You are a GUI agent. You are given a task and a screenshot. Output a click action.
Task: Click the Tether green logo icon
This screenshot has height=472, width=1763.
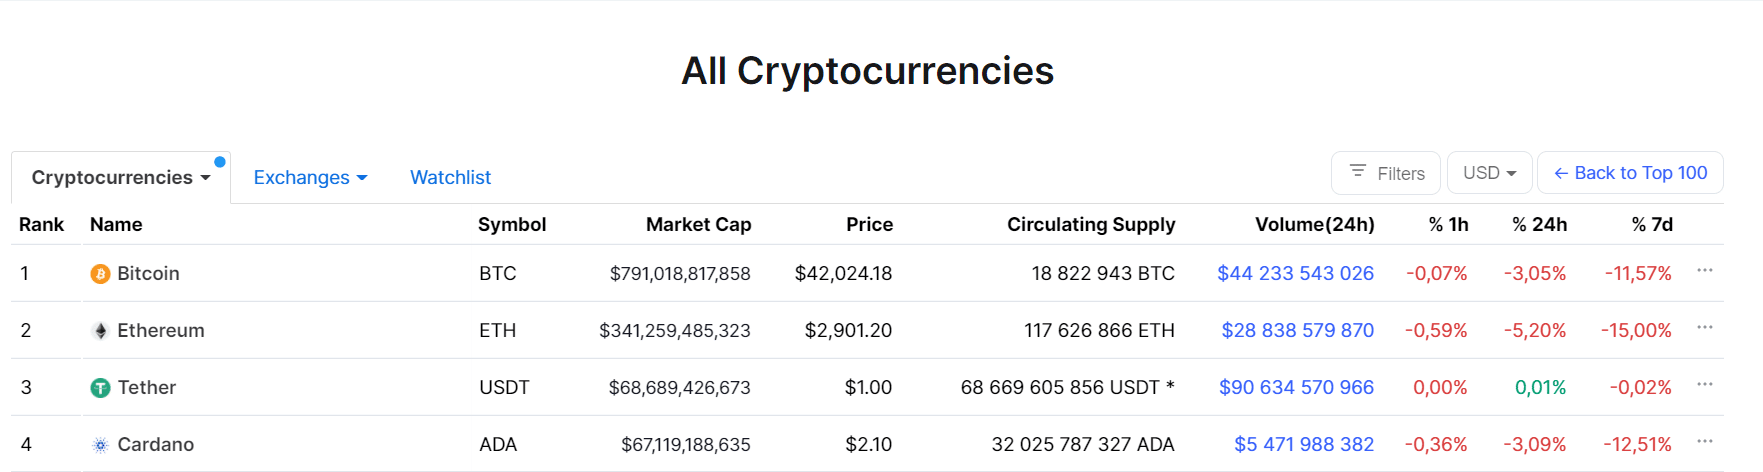tap(100, 388)
